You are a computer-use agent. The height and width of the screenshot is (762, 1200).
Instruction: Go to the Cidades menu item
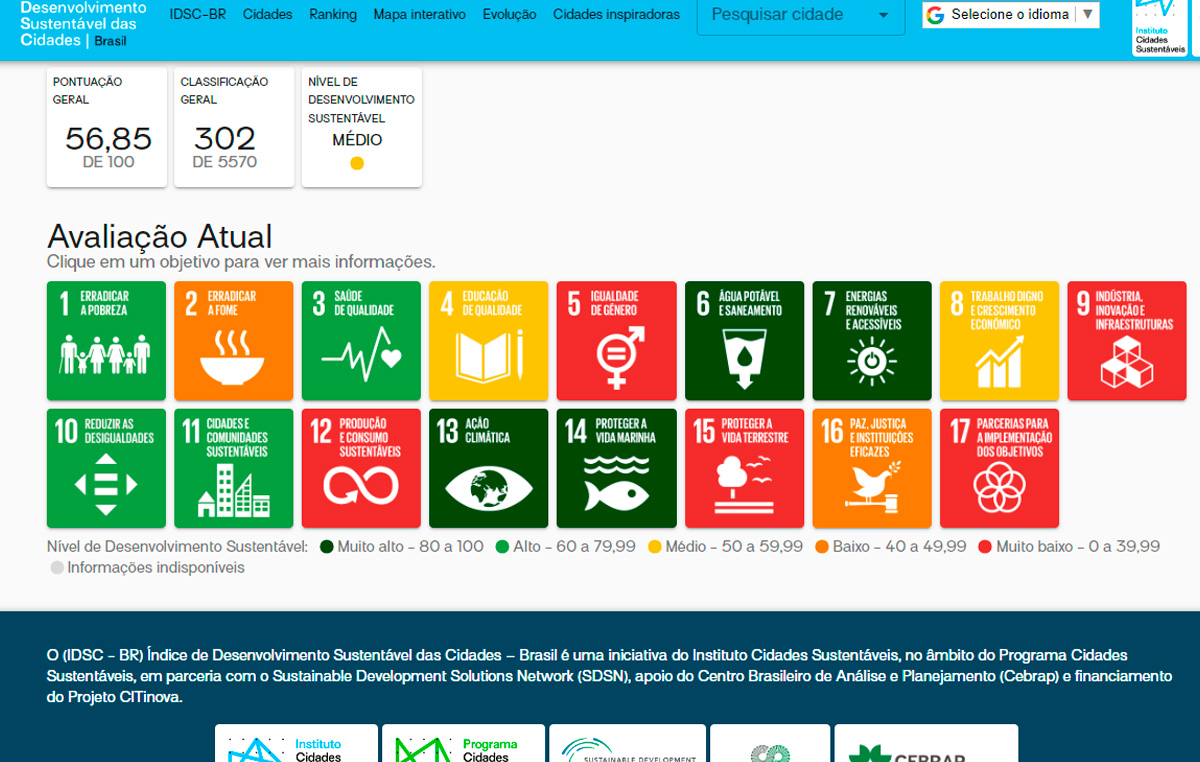point(268,15)
